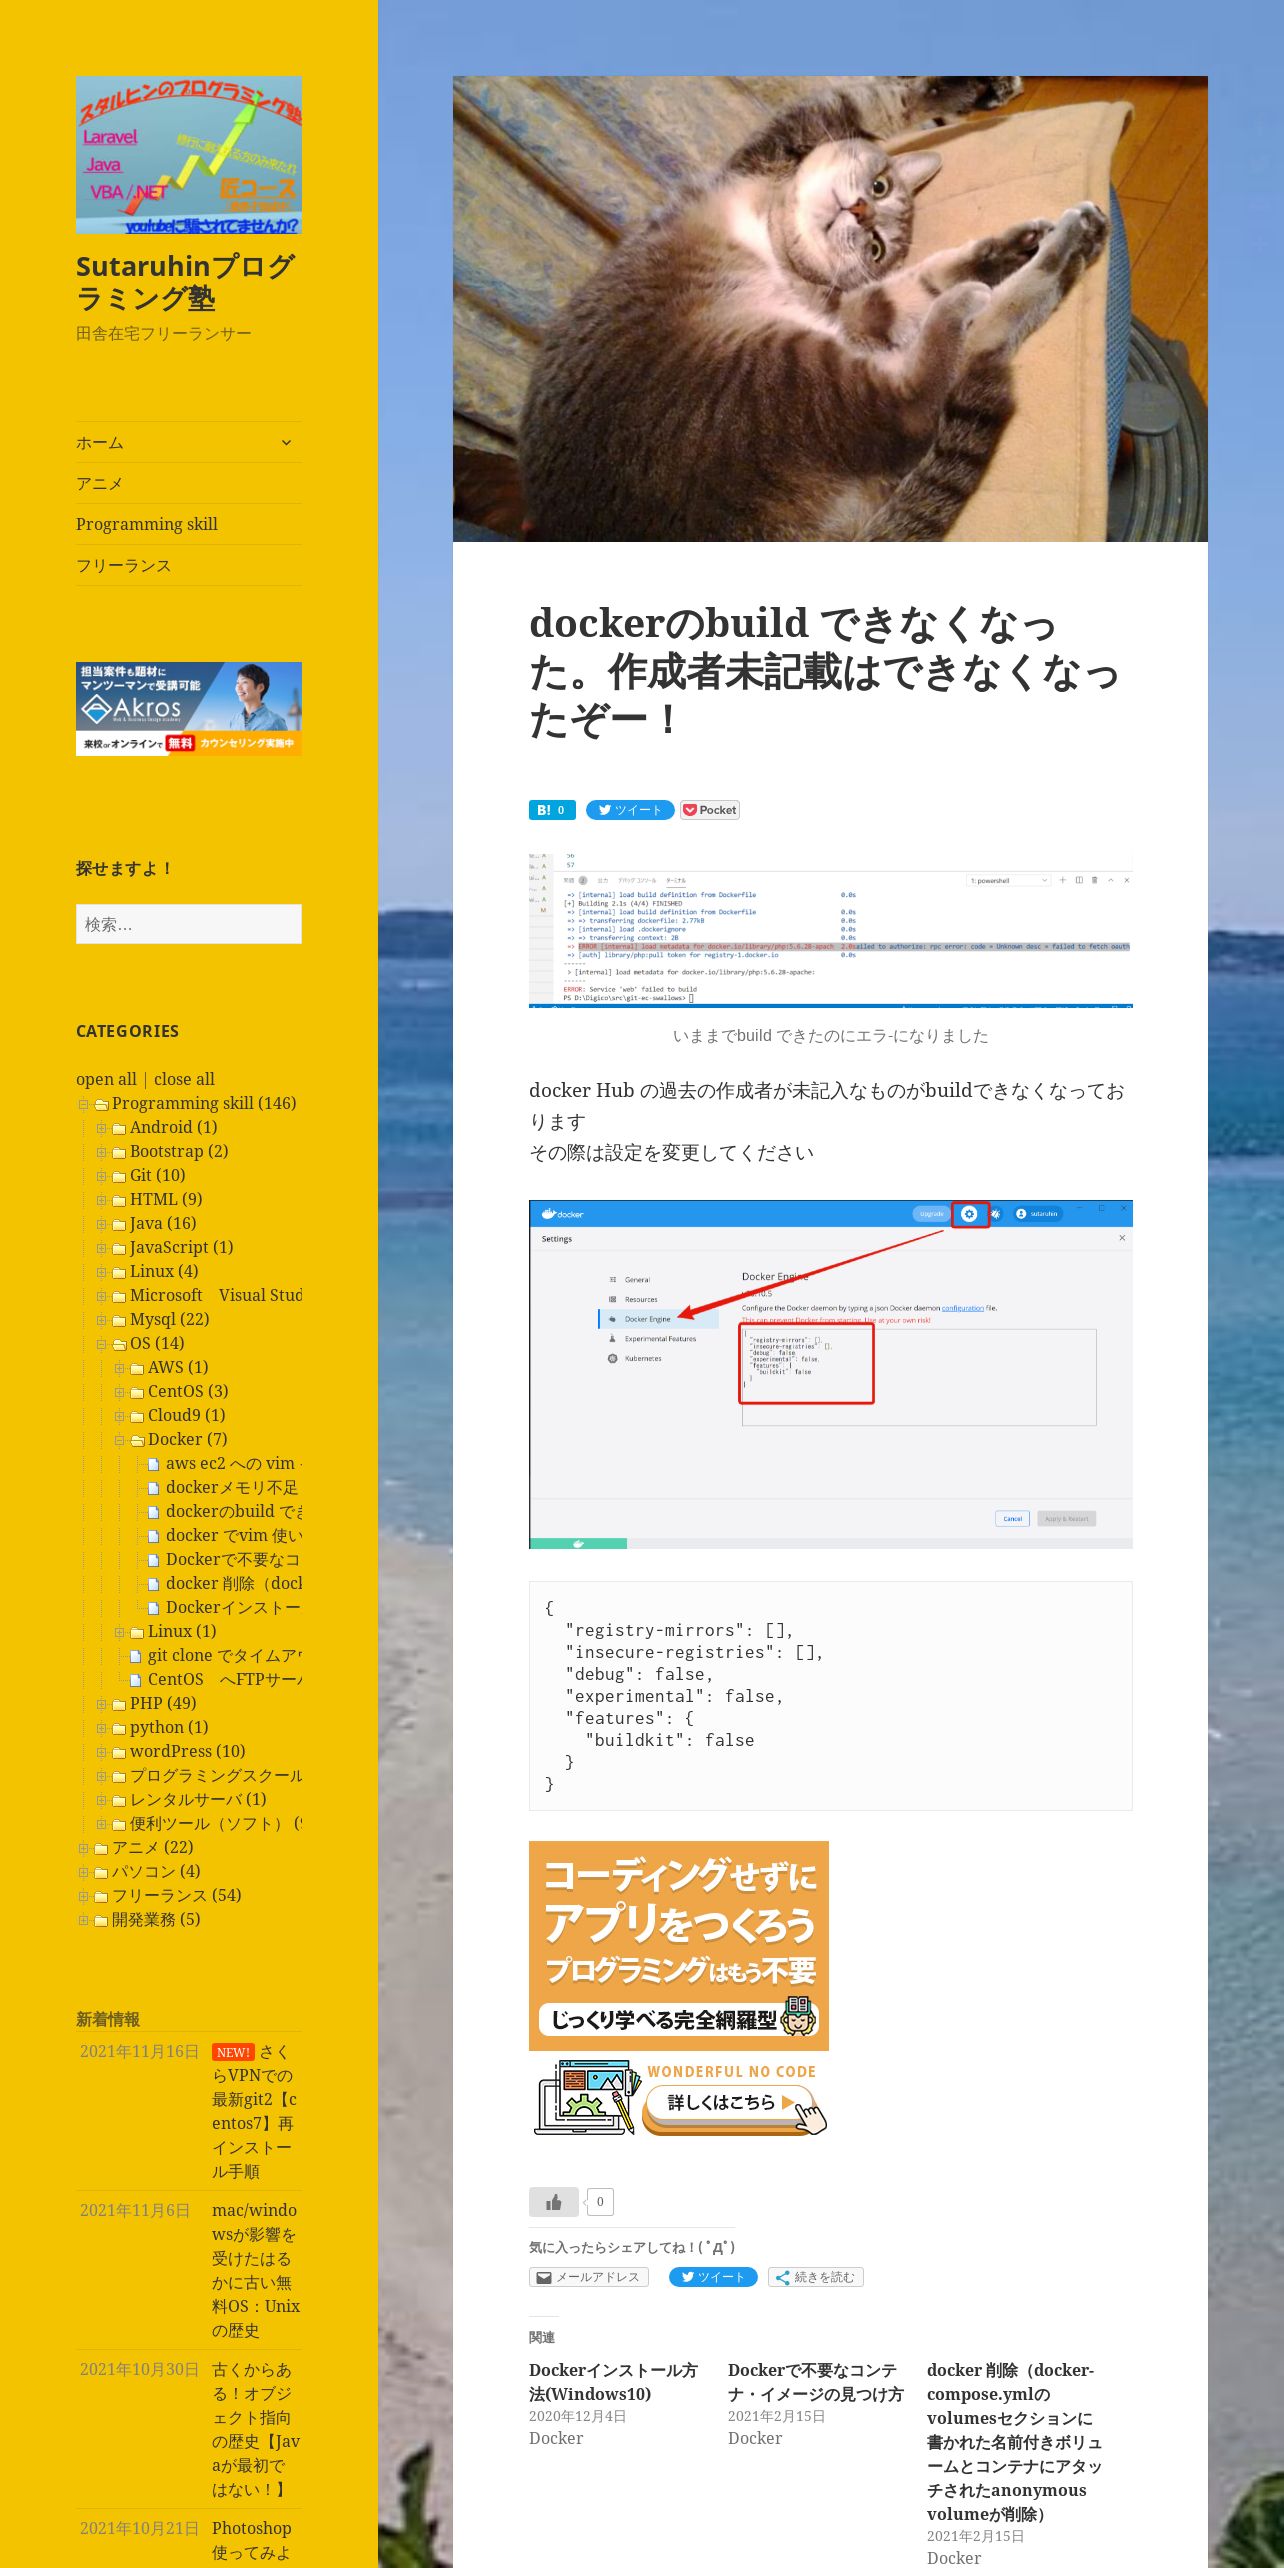Open the レンタルサーバ (1) category
This screenshot has height=2568, width=1284.
tap(198, 1799)
